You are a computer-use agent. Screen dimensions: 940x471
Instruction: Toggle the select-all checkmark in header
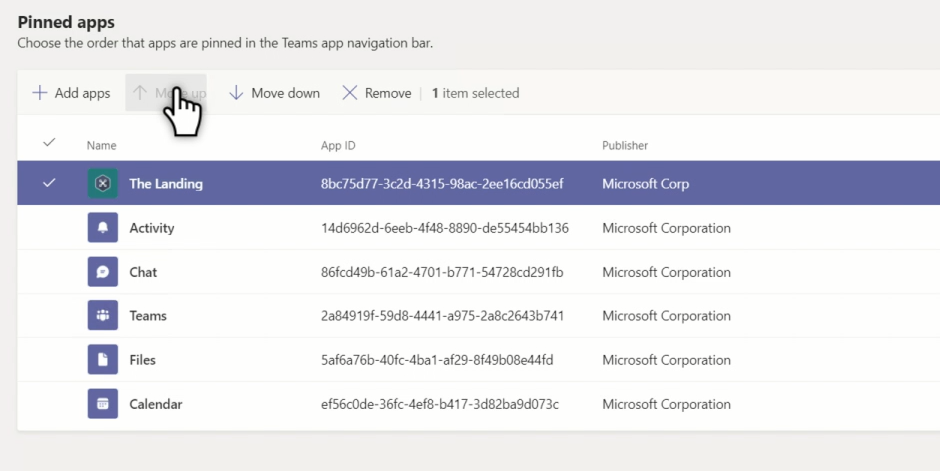click(49, 144)
